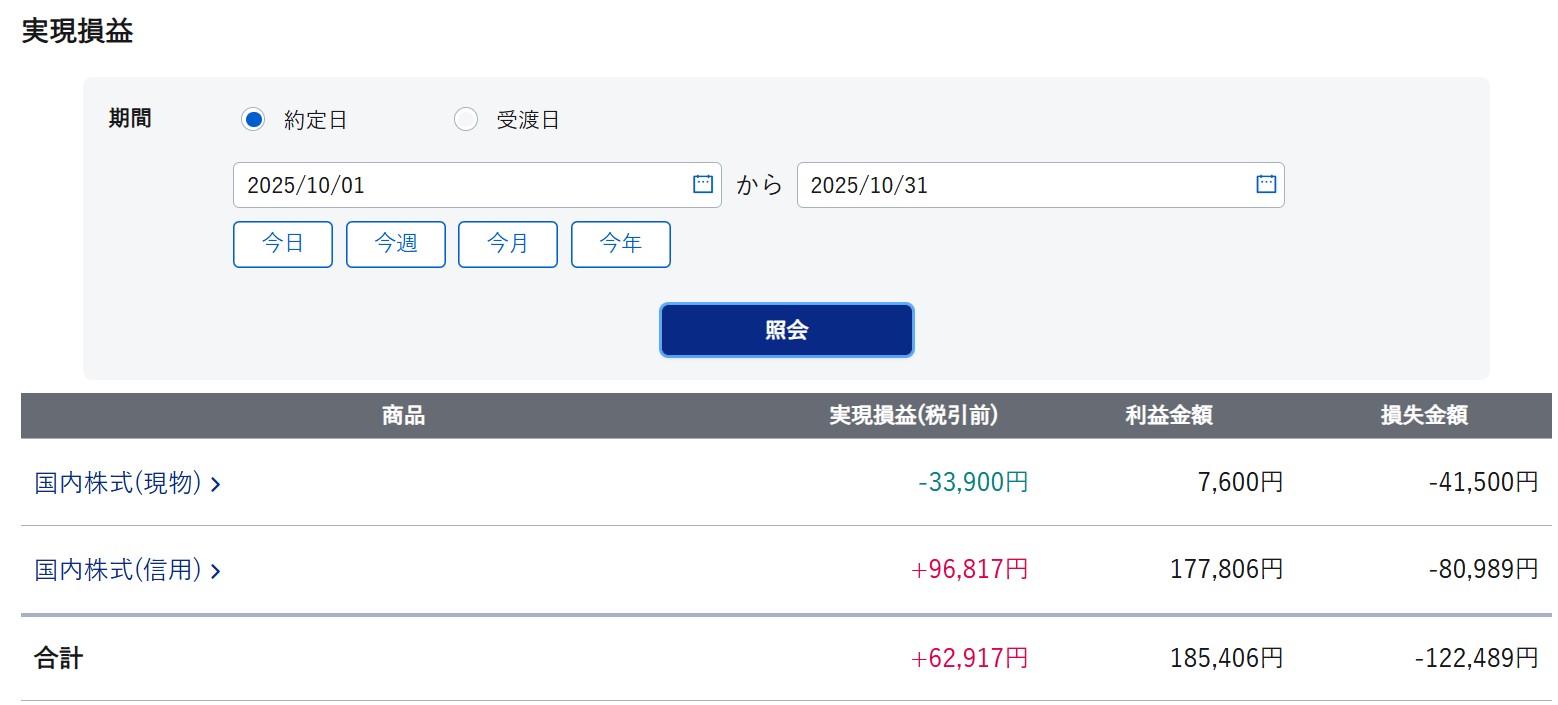Click the 照会 search button
1558x705 pixels.
click(787, 331)
